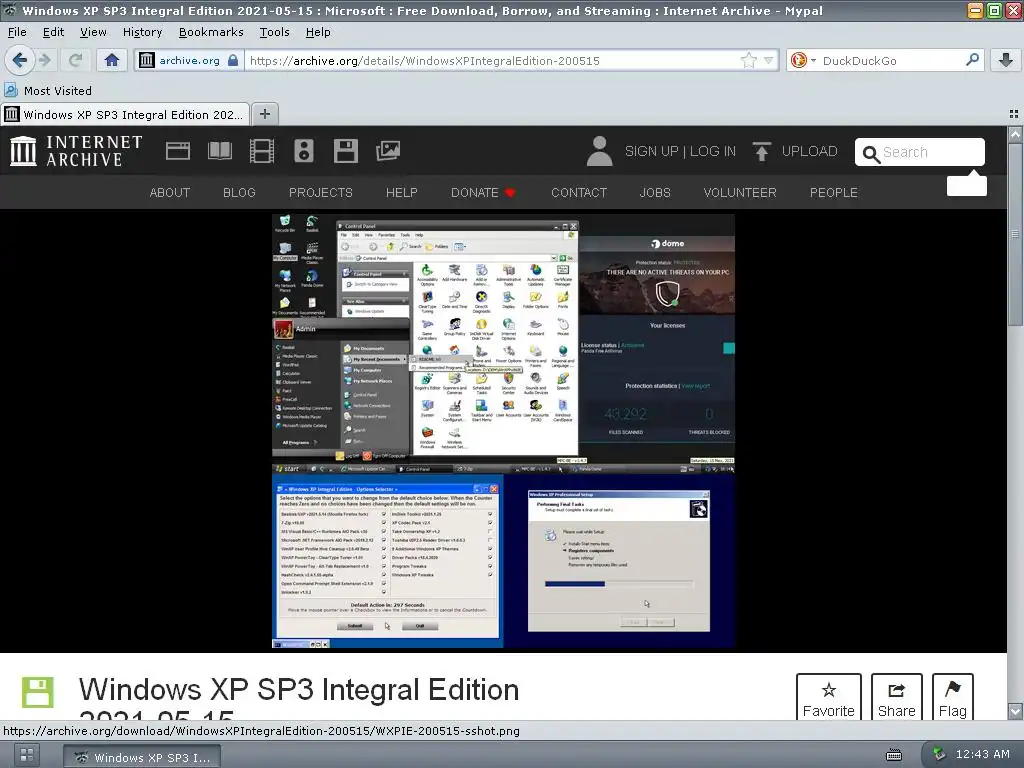Click the list all tabs icon

[x=1014, y=114]
